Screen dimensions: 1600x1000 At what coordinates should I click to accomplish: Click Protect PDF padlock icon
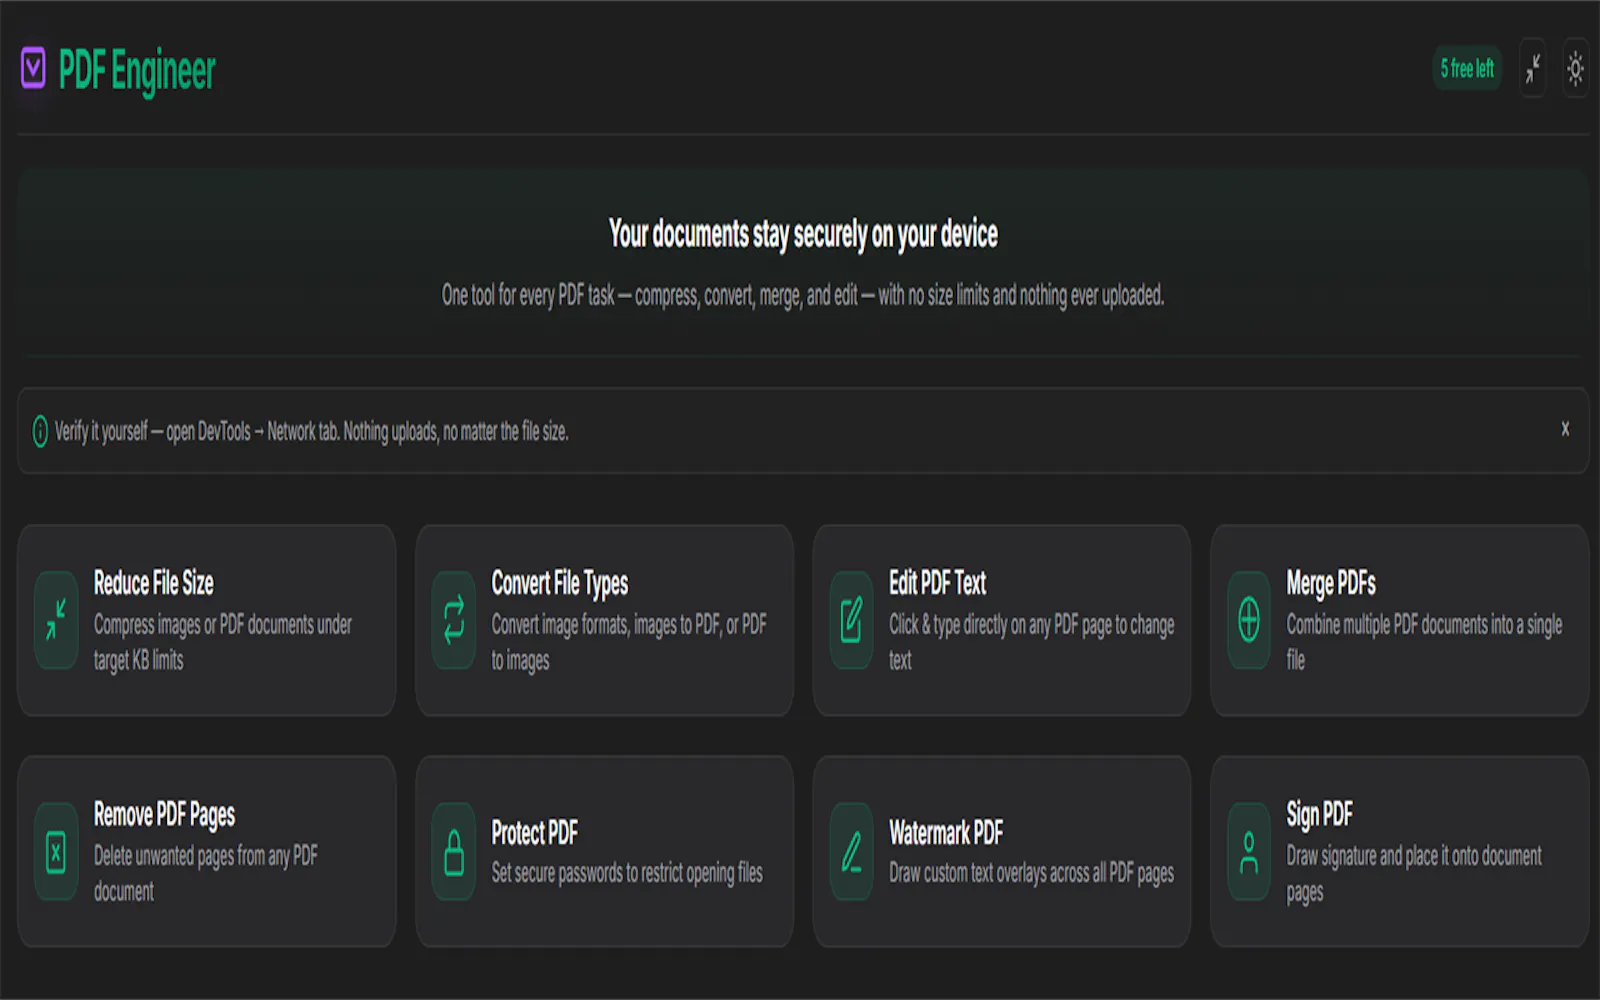pyautogui.click(x=454, y=852)
